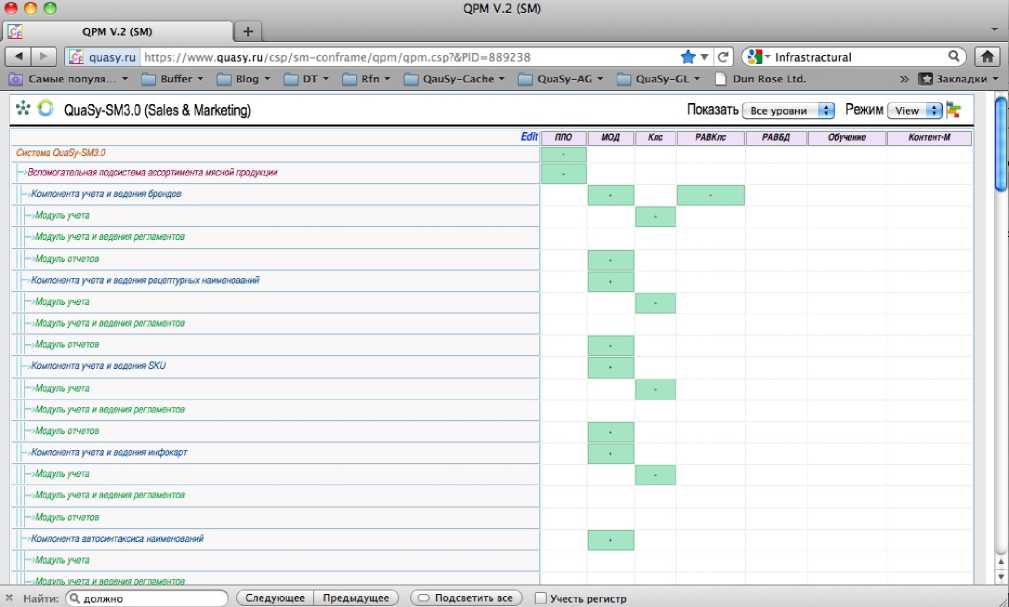
Task: Open the QauSy-Cache bookmarks folder
Action: (x=455, y=79)
